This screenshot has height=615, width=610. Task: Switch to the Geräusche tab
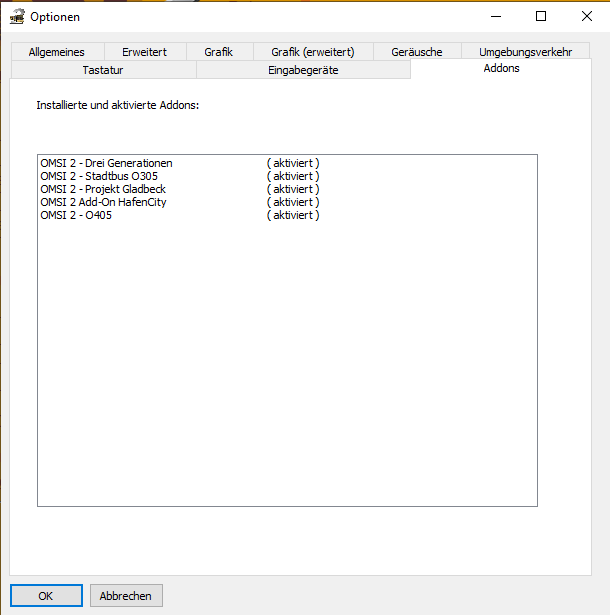coord(417,52)
